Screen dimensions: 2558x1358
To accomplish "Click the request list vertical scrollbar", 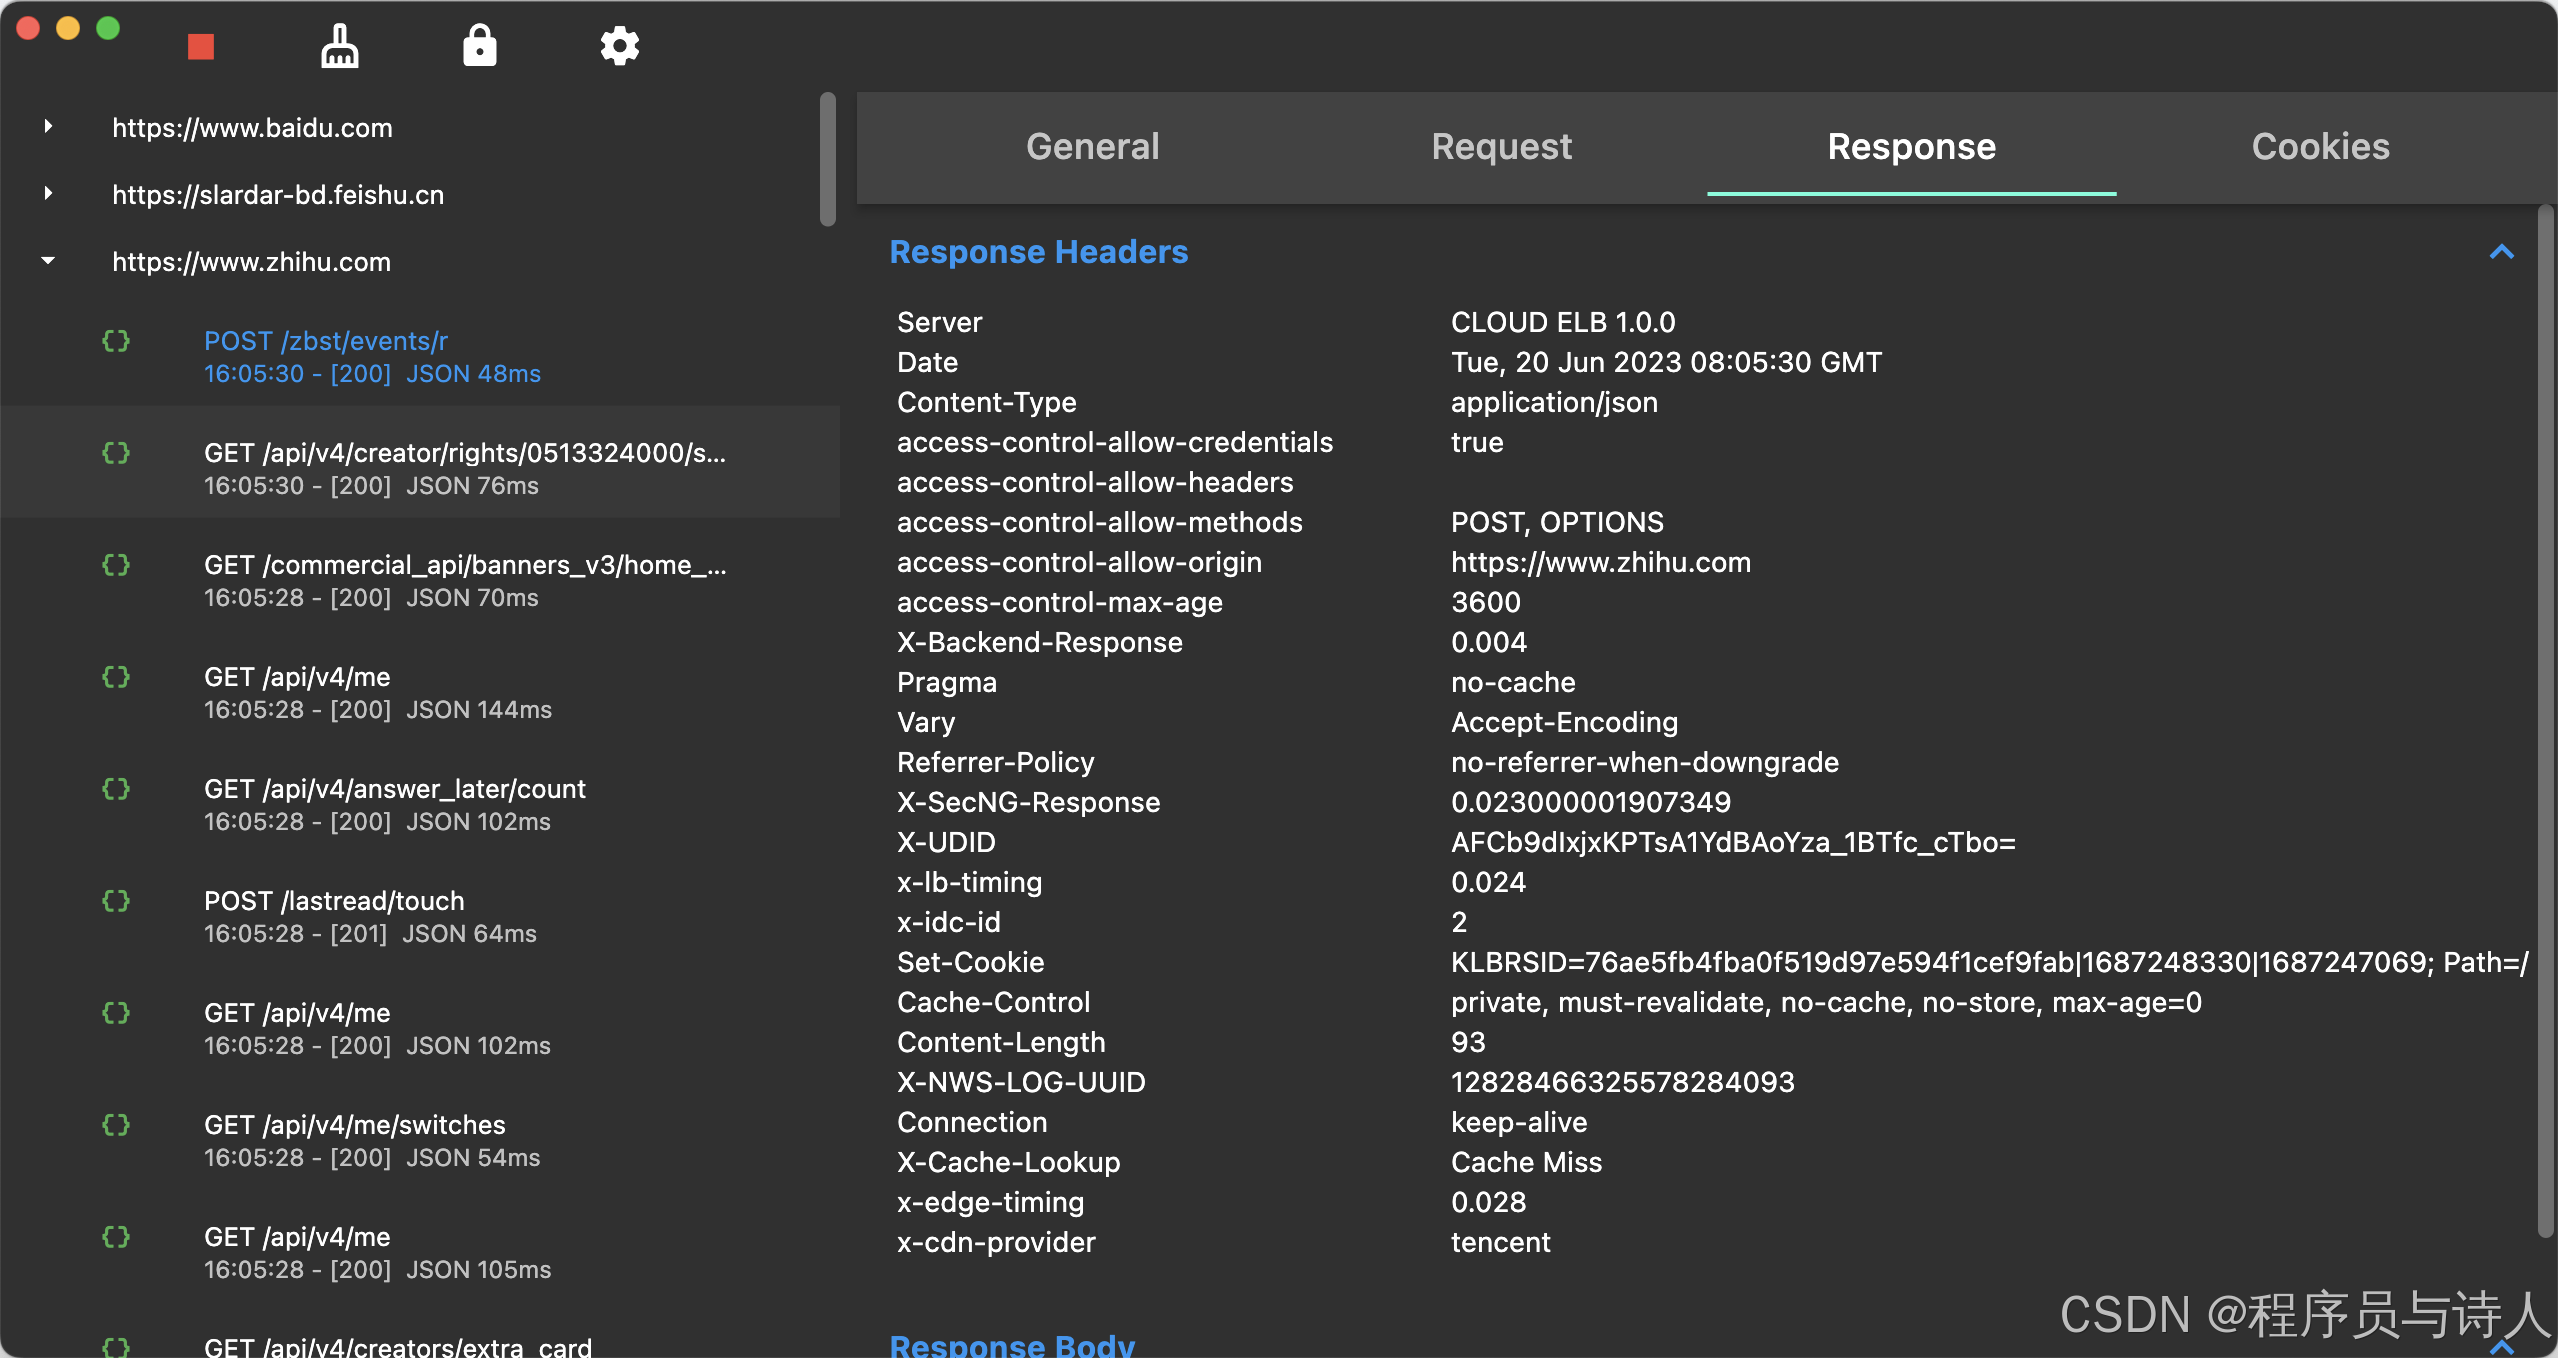I will [x=827, y=160].
